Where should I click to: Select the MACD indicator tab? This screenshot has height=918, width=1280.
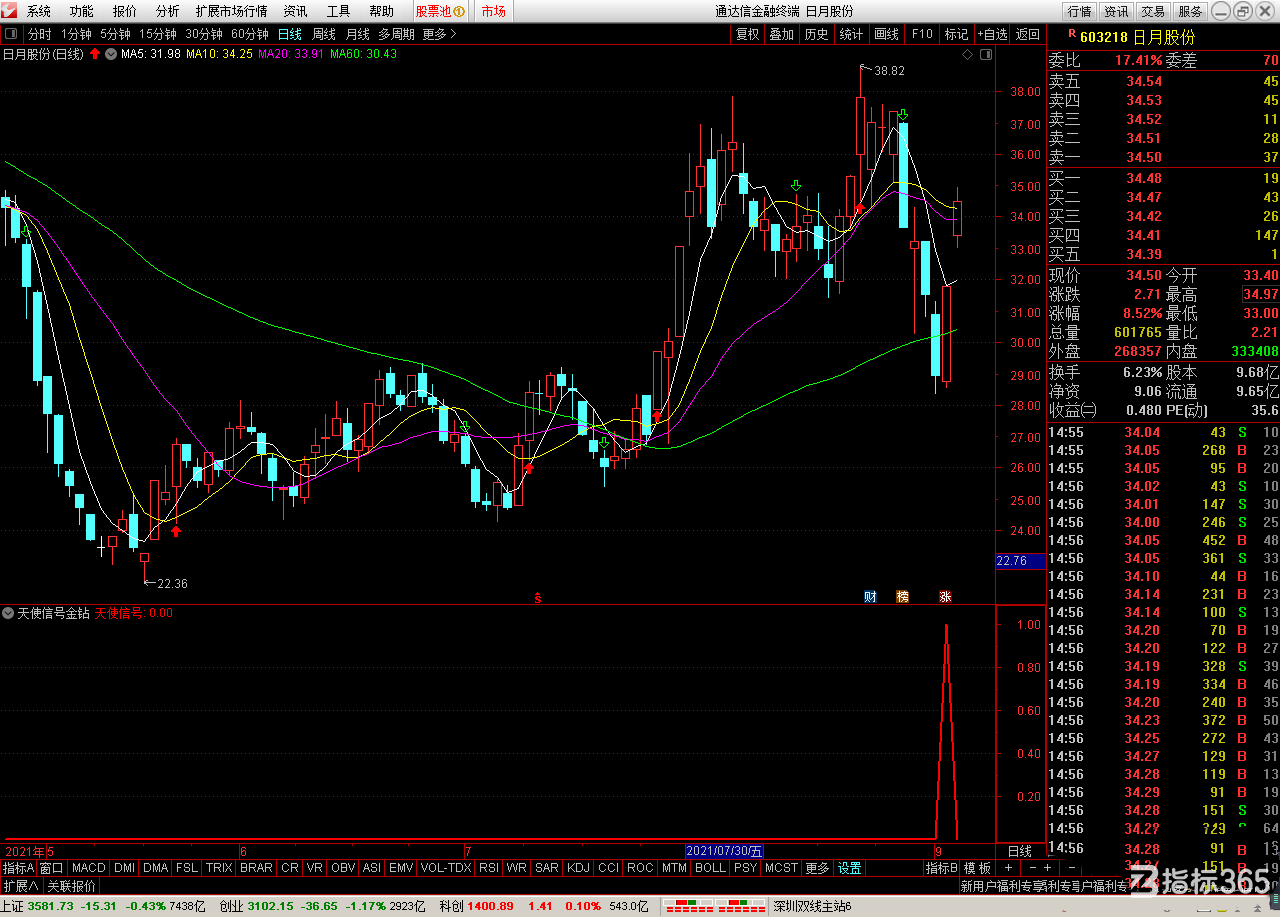[89, 868]
